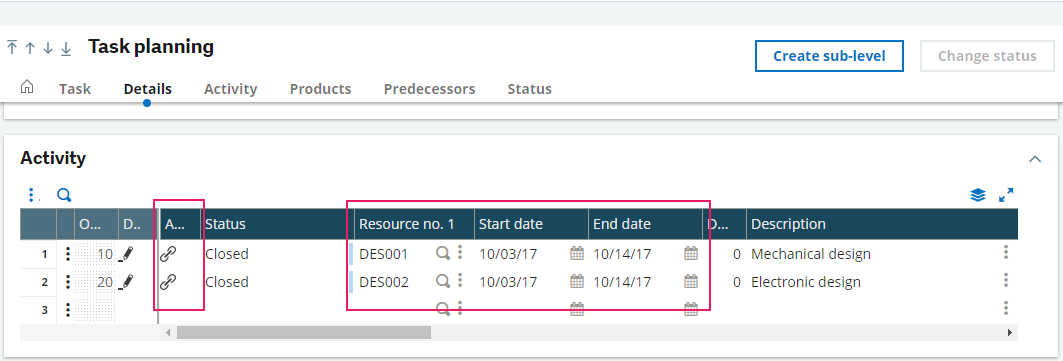Select the Resource no. 1 column header

click(x=414, y=224)
